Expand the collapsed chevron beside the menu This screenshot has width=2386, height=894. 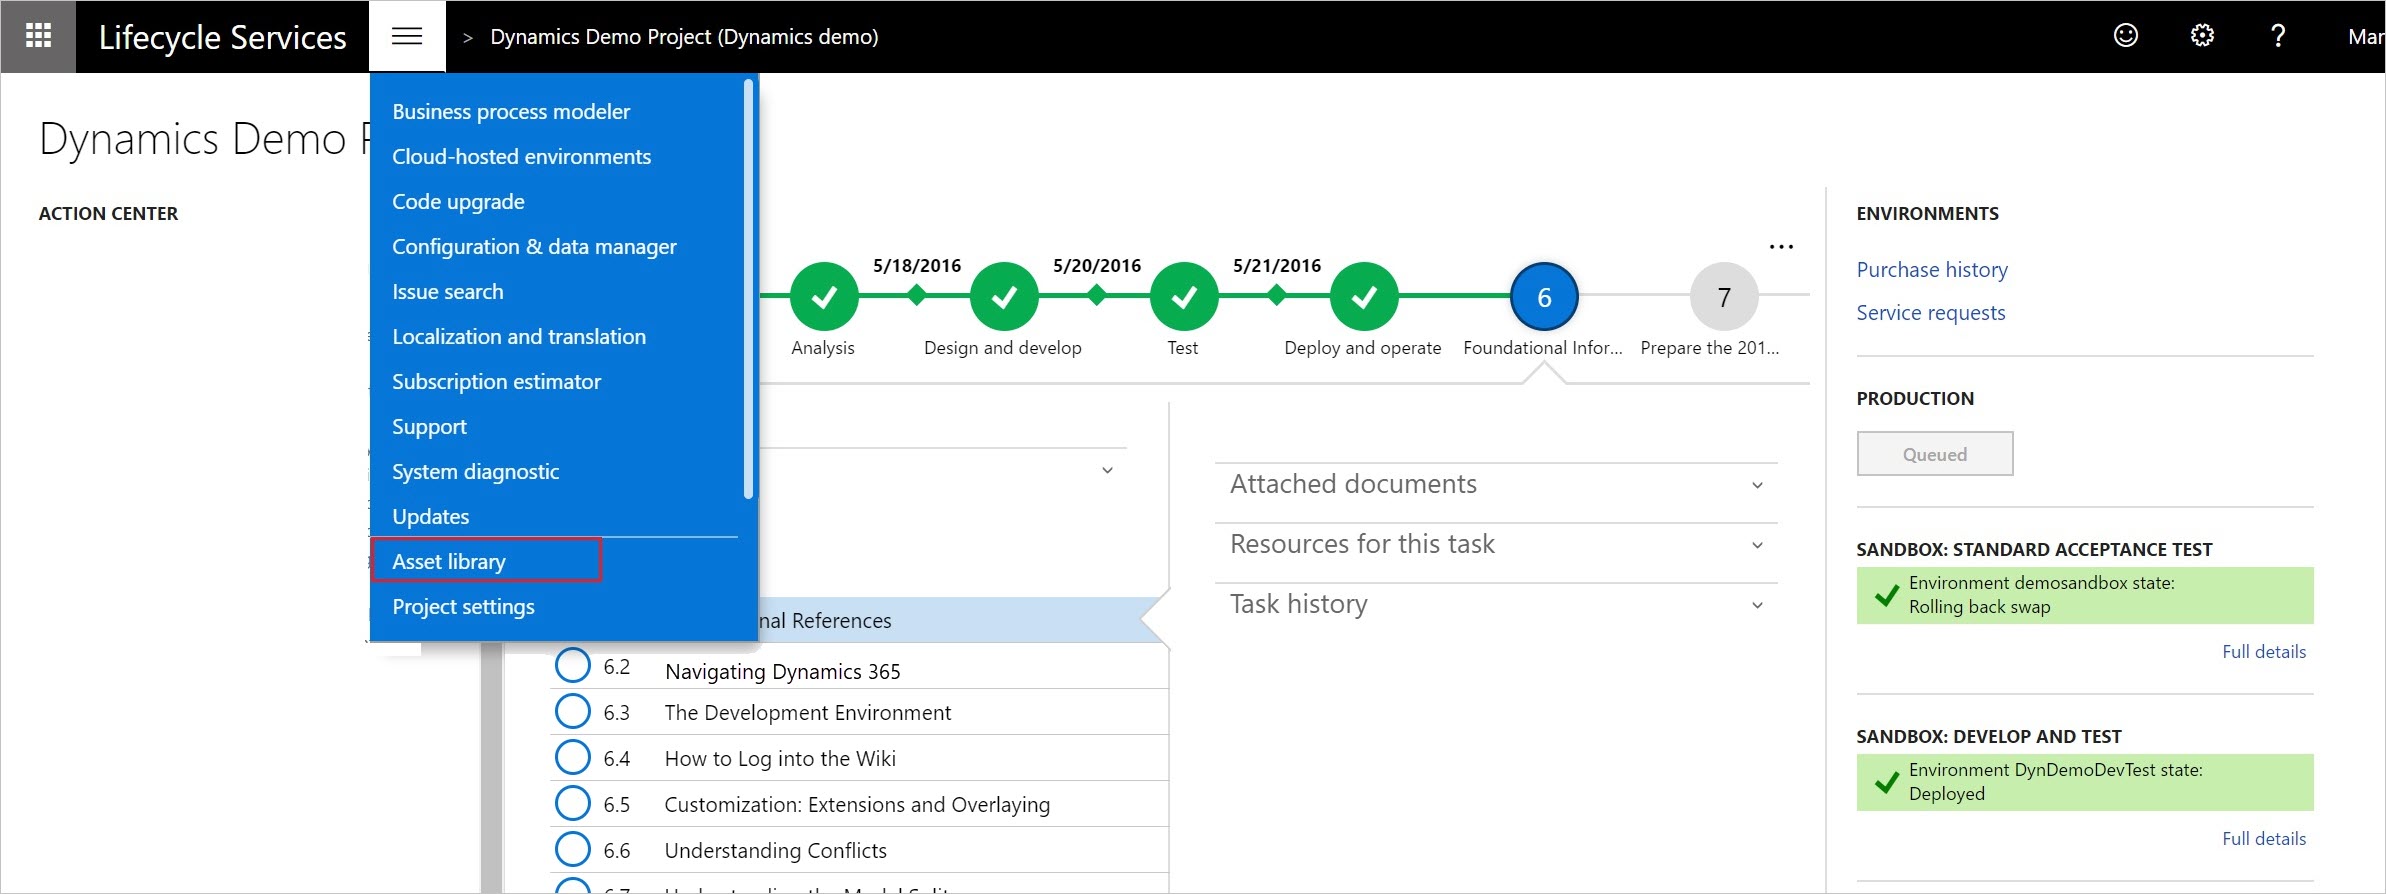(1107, 470)
